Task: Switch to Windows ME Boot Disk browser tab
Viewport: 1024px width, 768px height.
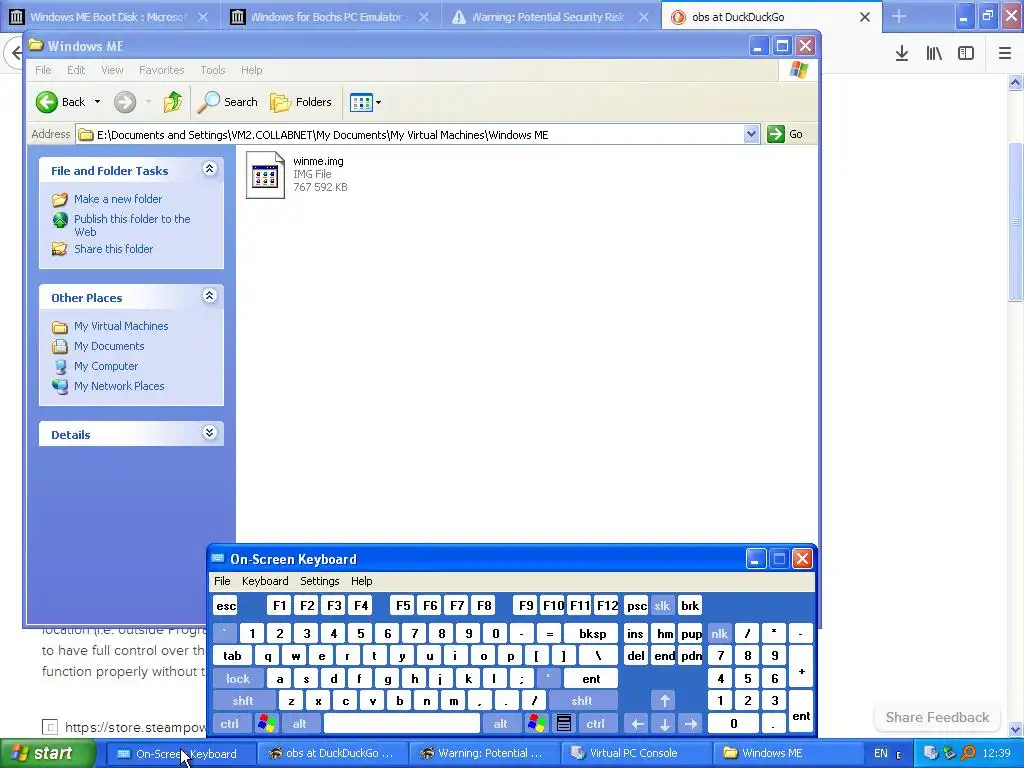Action: pos(107,17)
